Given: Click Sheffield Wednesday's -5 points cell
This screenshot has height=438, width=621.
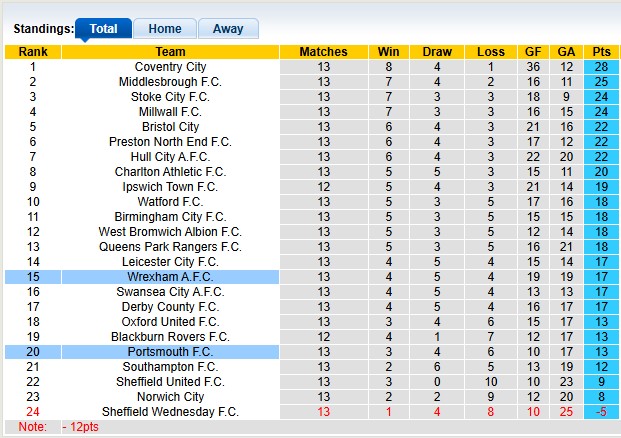Looking at the screenshot, I should pyautogui.click(x=602, y=412).
